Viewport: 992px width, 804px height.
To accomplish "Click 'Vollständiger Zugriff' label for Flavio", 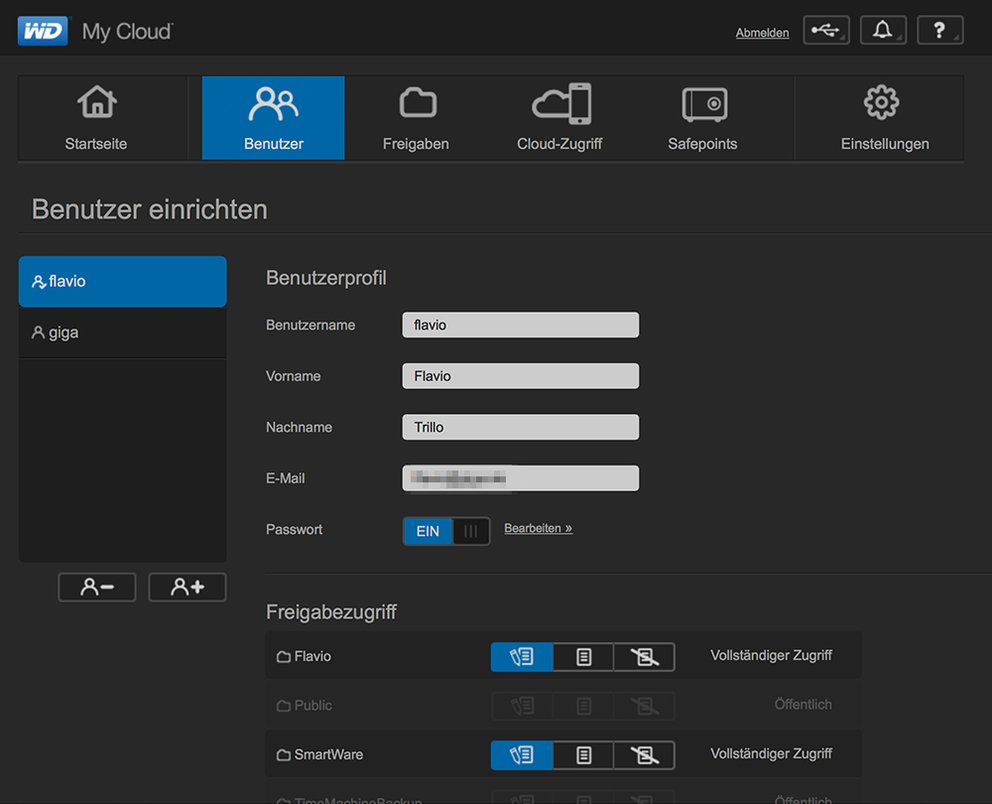I will tap(771, 655).
